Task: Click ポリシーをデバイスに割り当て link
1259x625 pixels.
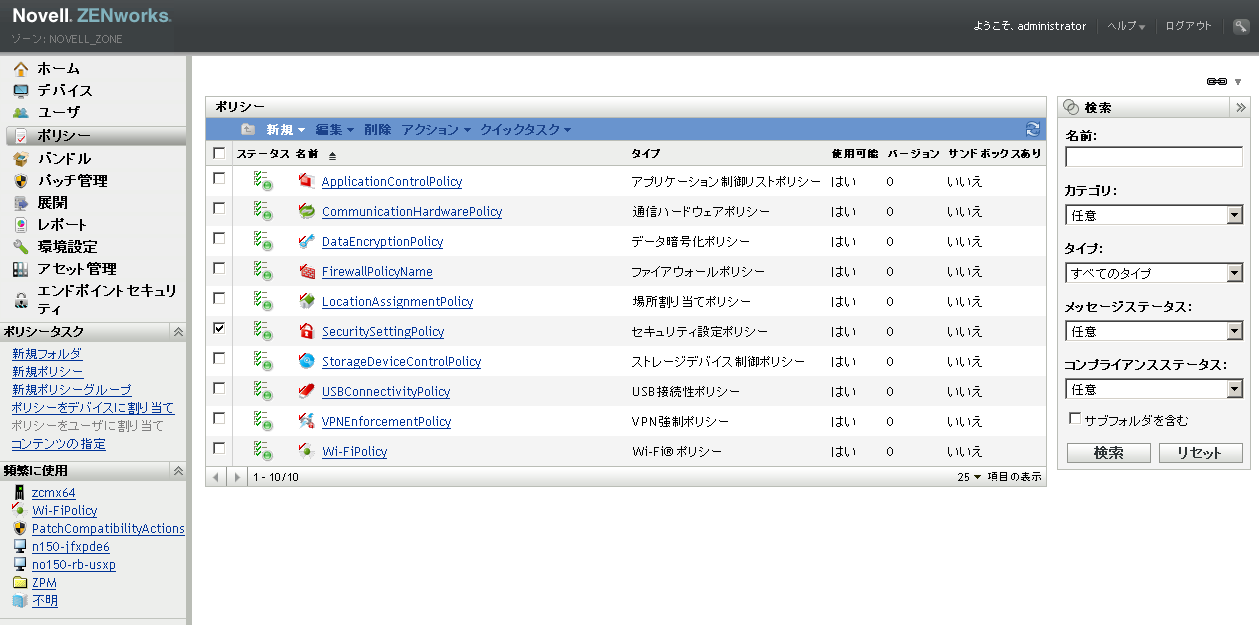Action: pyautogui.click(x=93, y=408)
